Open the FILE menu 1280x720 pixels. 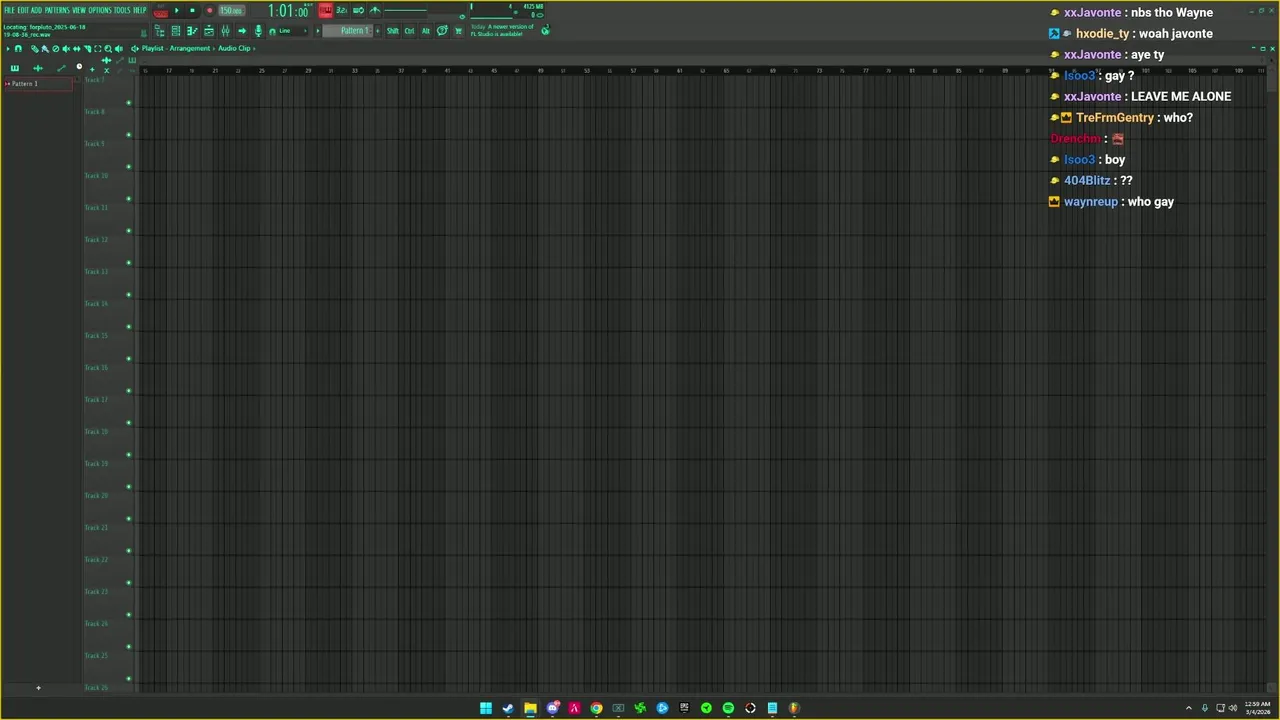(x=9, y=10)
